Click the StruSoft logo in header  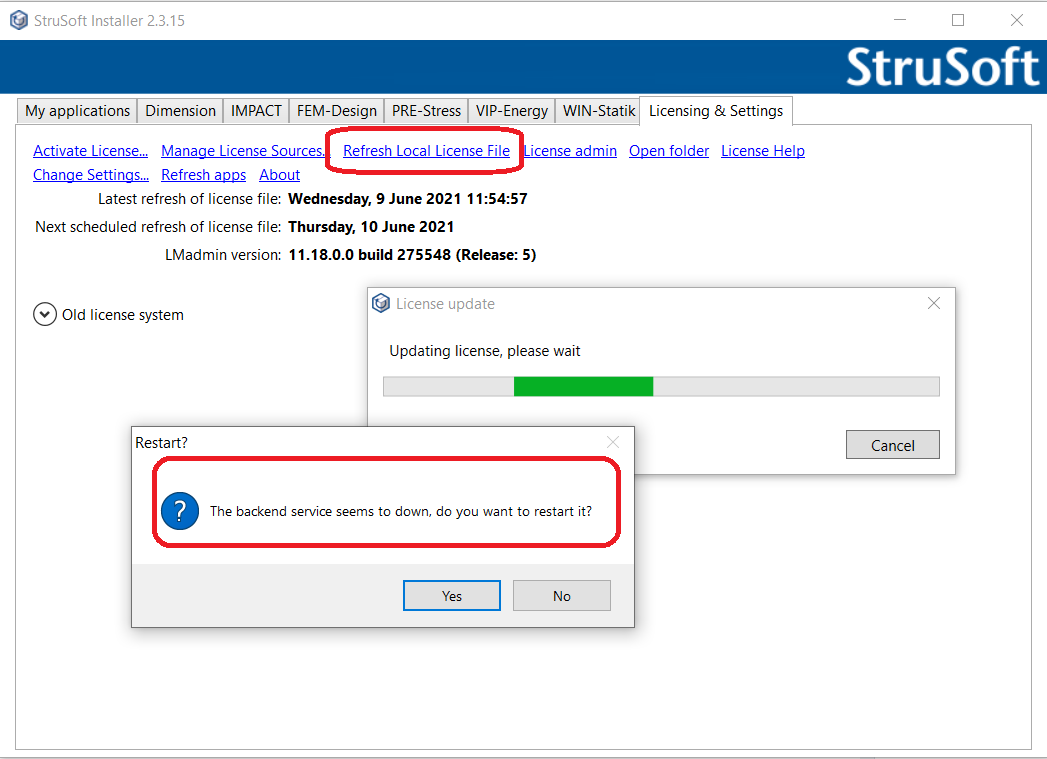pyautogui.click(x=943, y=67)
